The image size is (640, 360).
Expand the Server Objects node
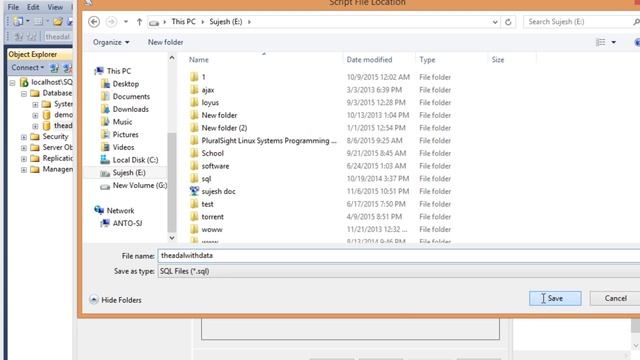coord(24,148)
